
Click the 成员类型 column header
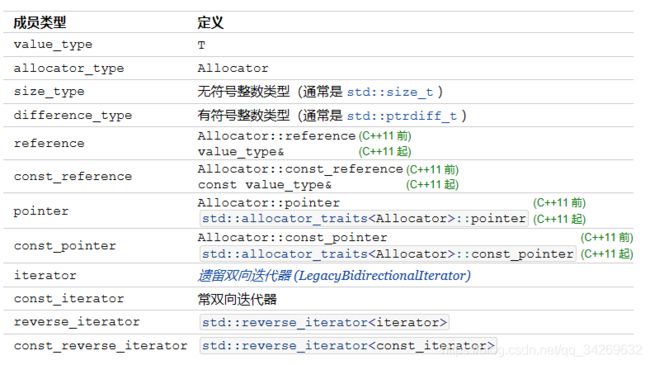coord(40,22)
